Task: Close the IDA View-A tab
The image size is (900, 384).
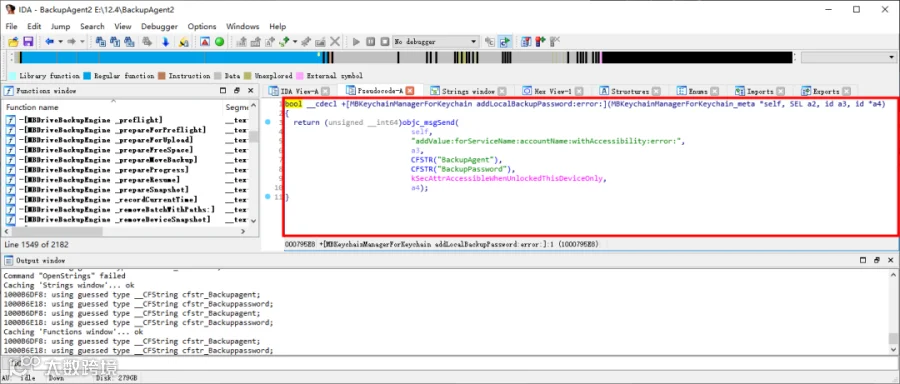Action: [x=325, y=91]
